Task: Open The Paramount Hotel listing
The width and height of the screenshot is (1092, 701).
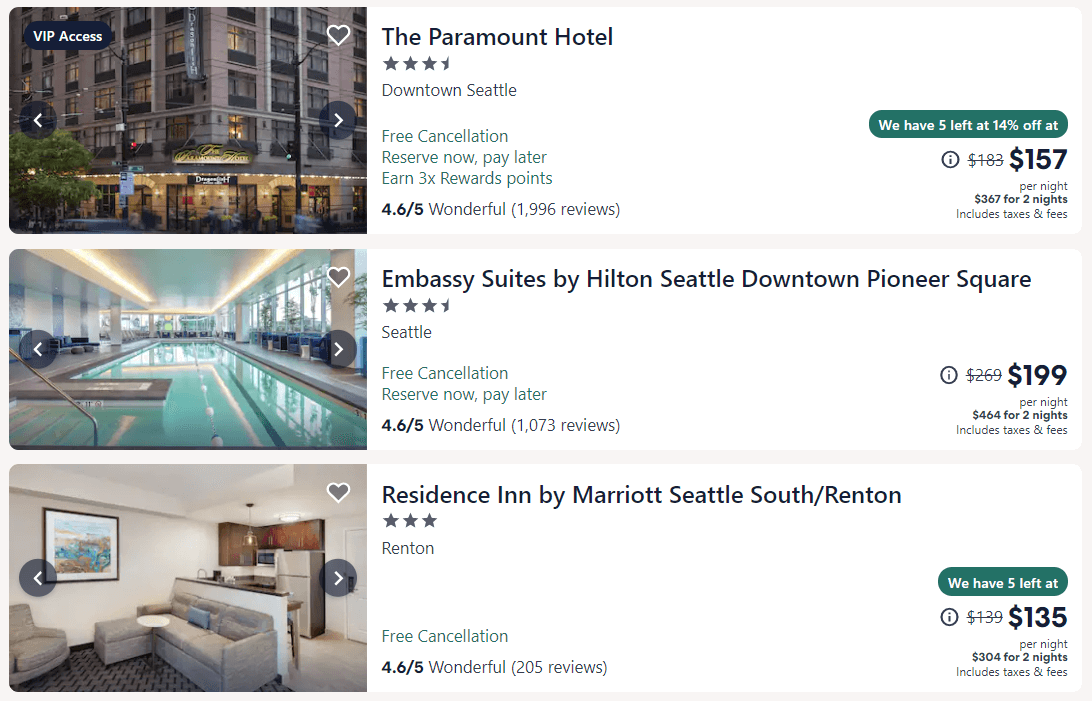Action: click(x=497, y=37)
